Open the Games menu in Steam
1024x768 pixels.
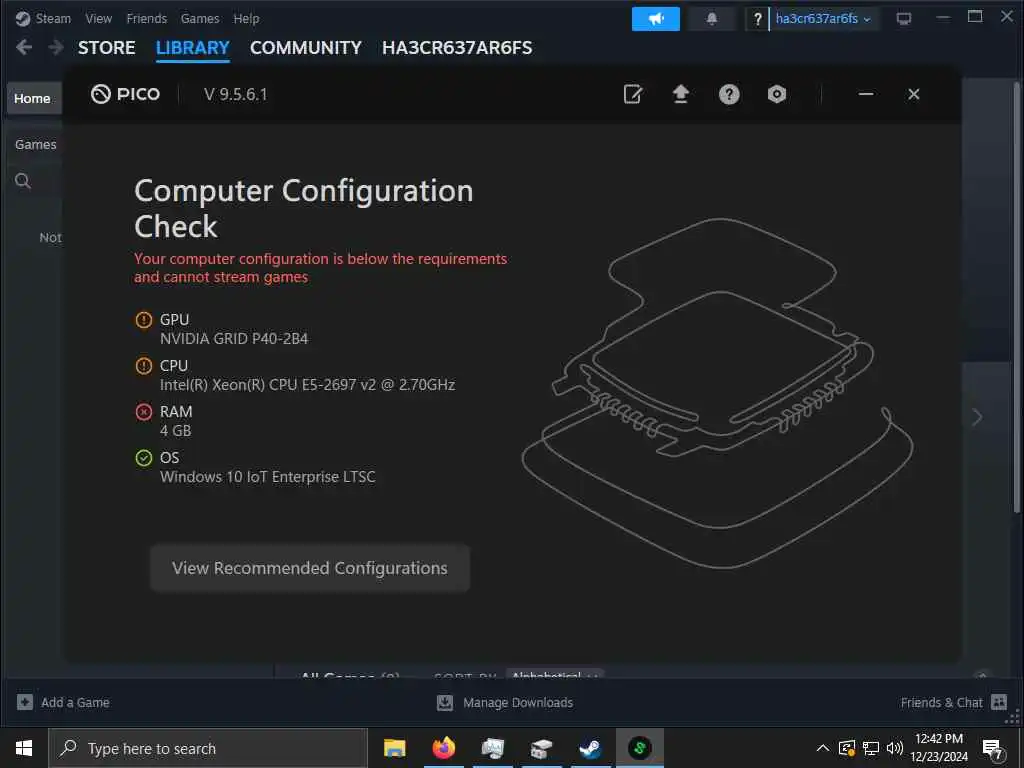pyautogui.click(x=200, y=18)
